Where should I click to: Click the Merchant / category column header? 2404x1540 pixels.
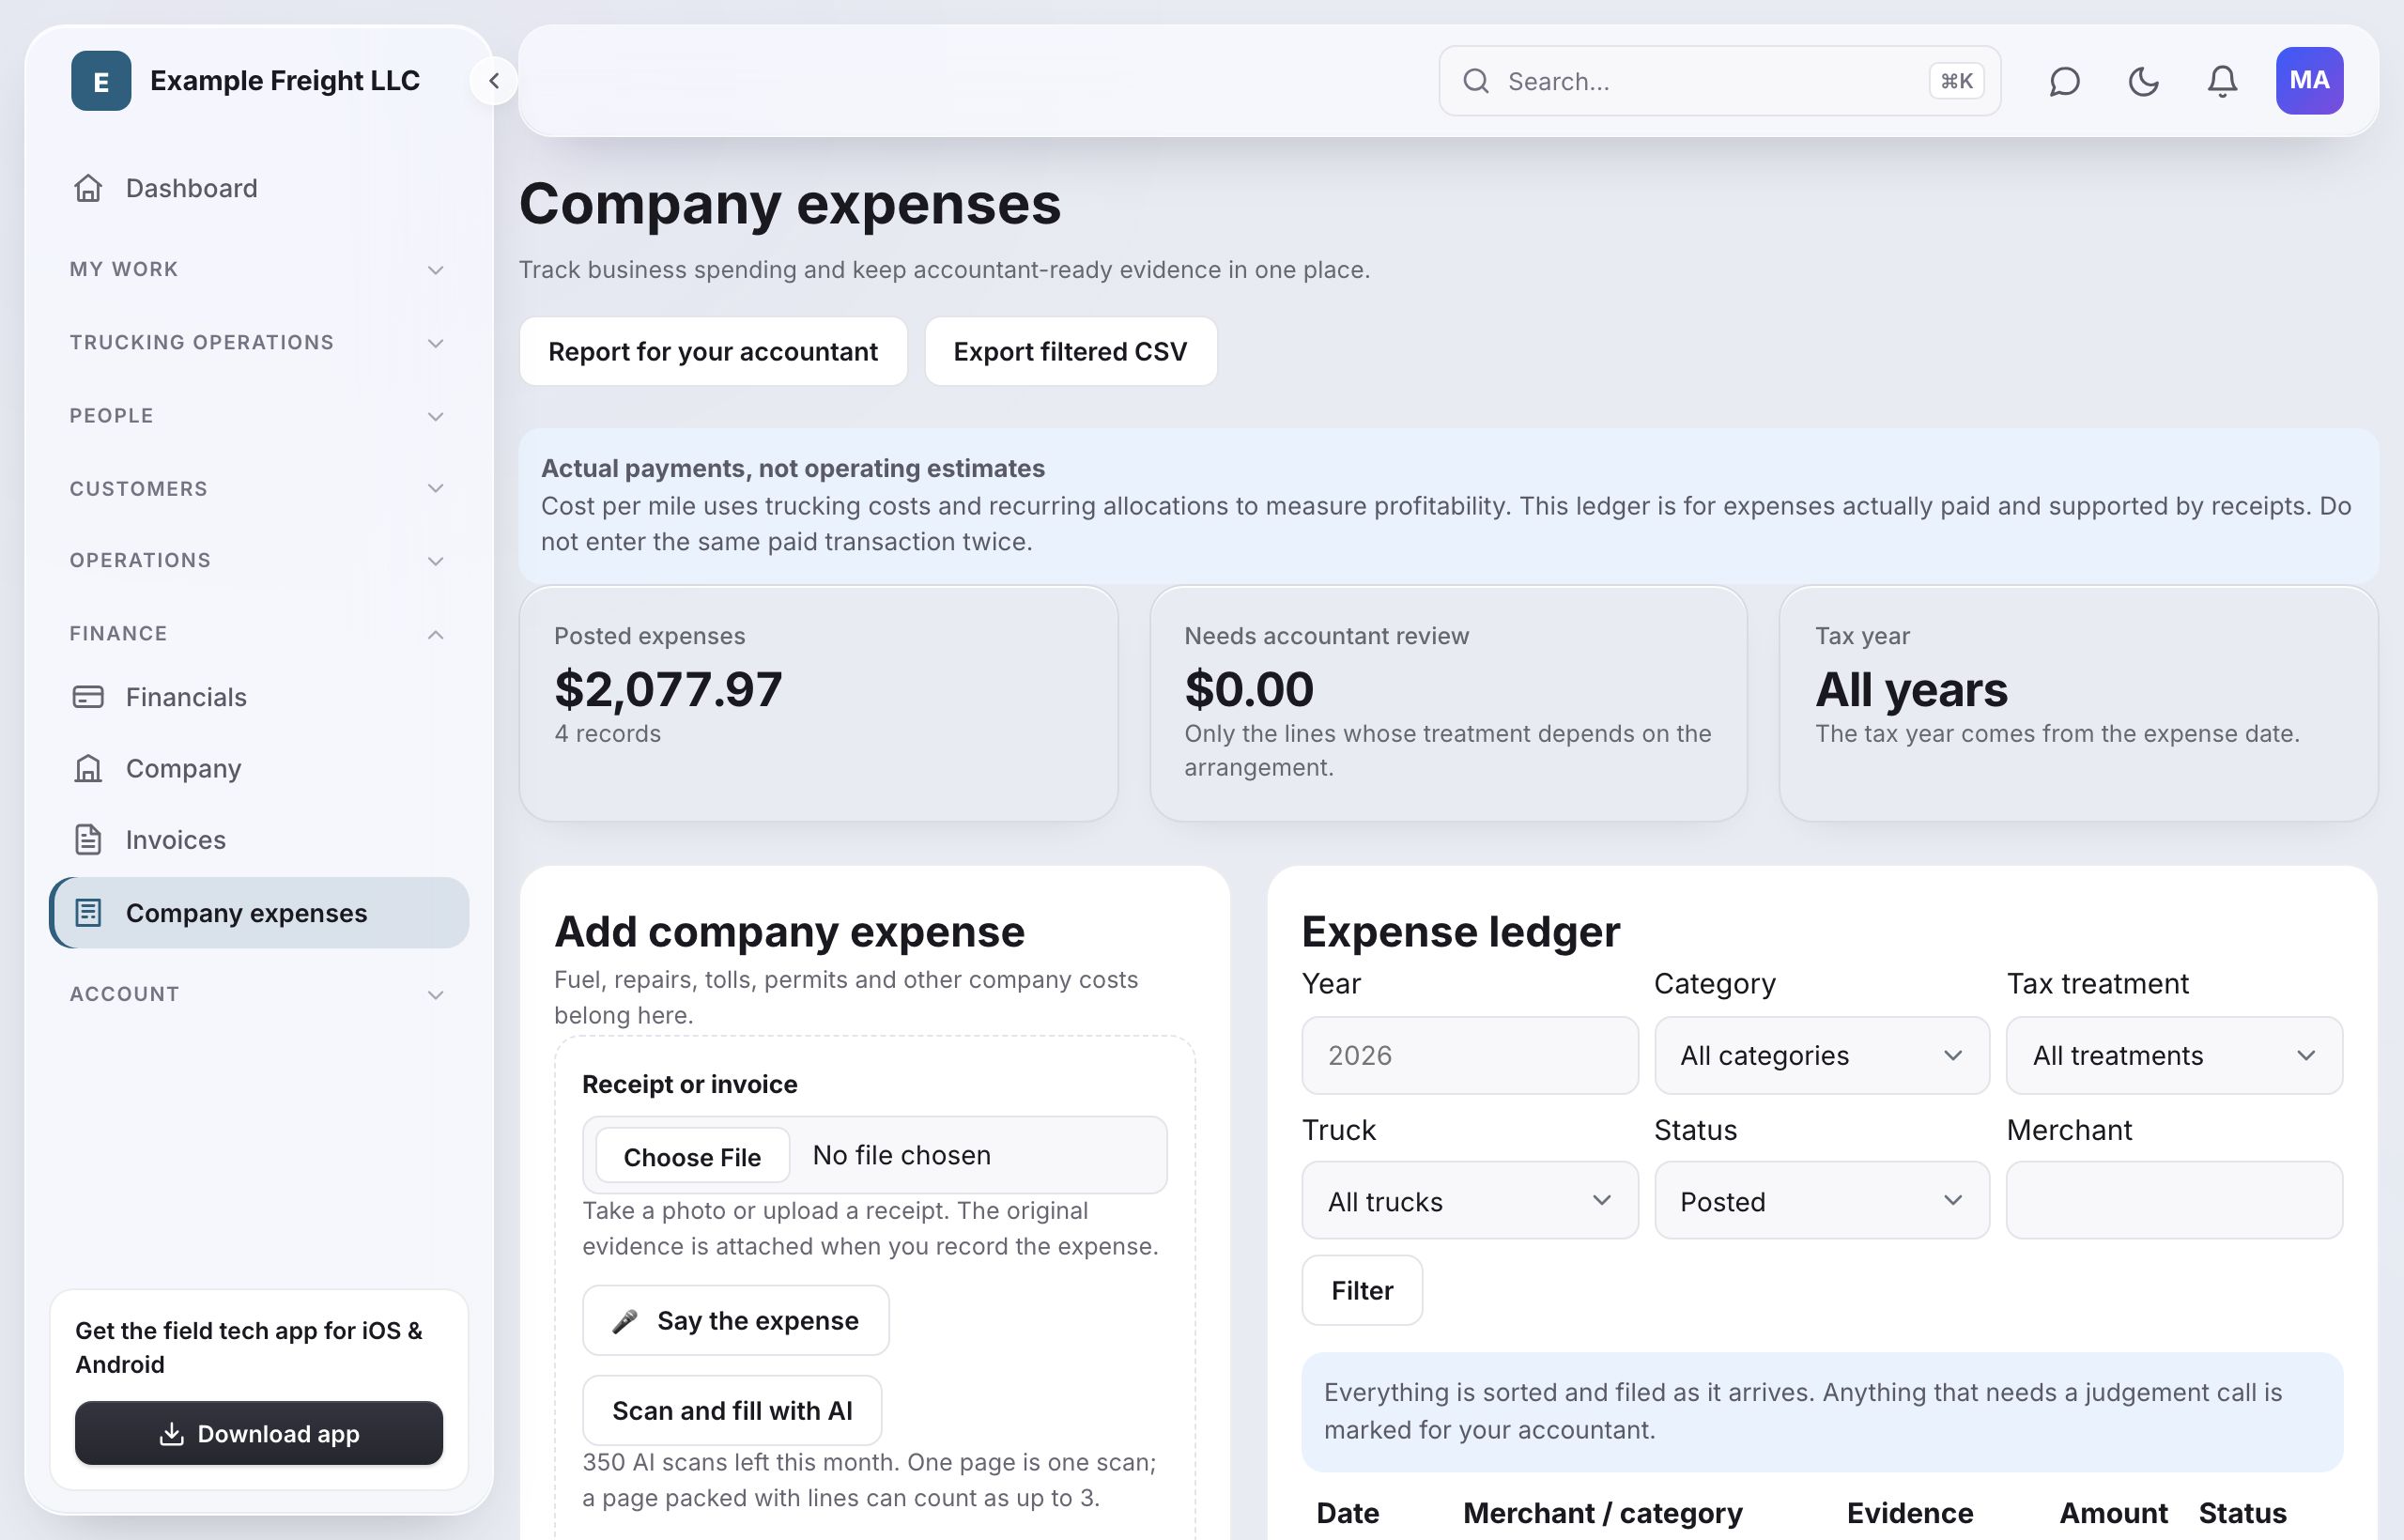(x=1602, y=1513)
